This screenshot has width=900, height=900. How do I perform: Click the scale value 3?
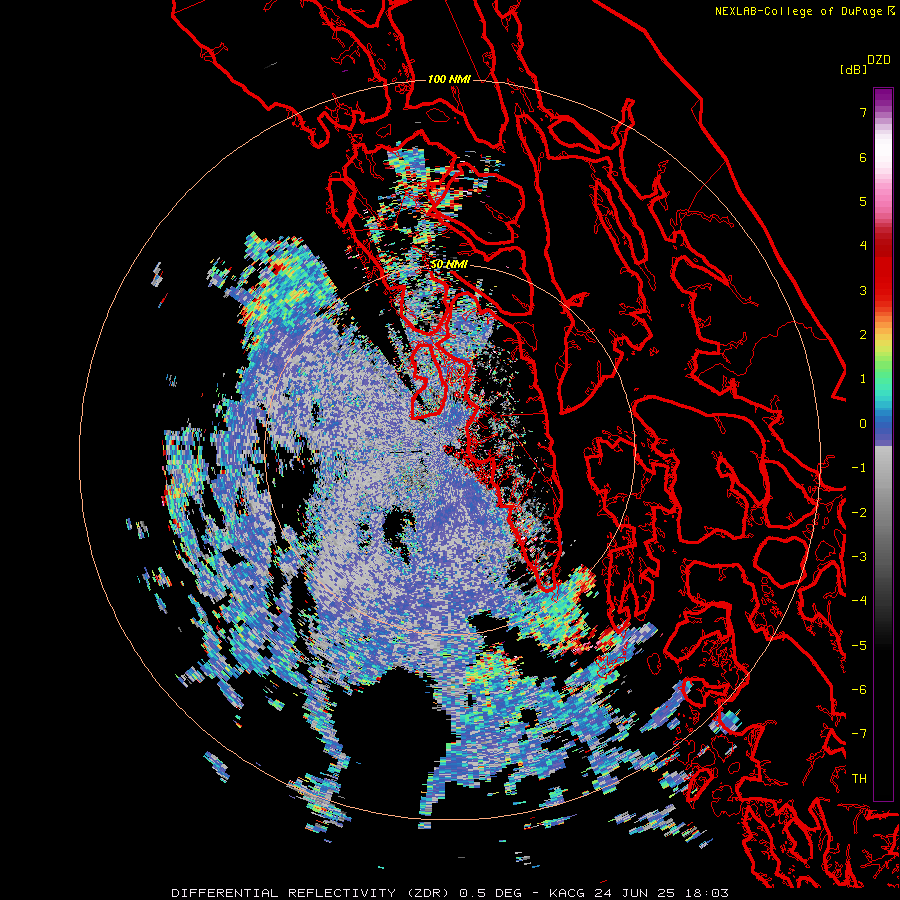tap(863, 290)
